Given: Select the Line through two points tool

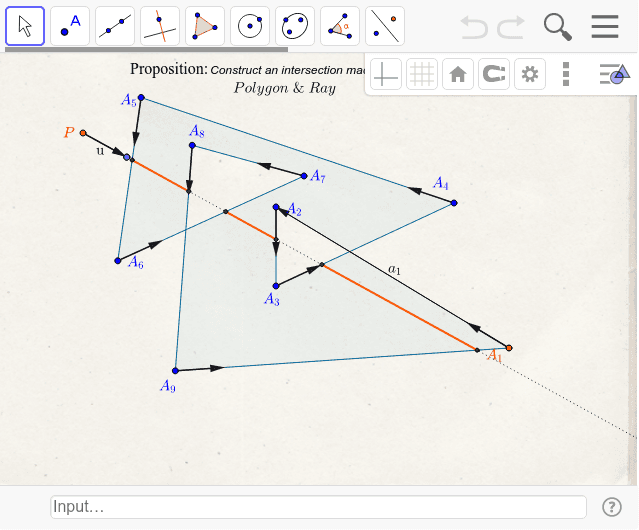Looking at the screenshot, I should 115,26.
